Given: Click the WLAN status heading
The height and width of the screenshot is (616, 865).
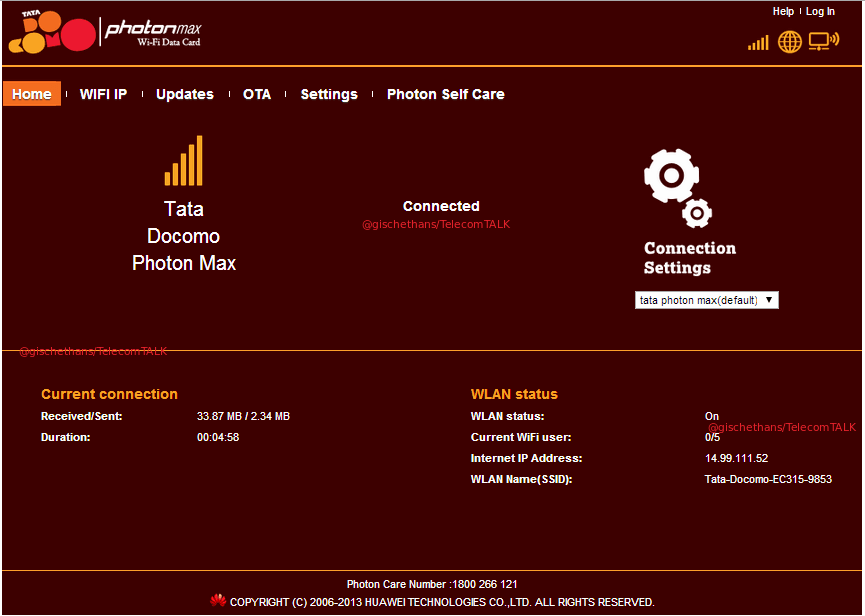Looking at the screenshot, I should 514,394.
